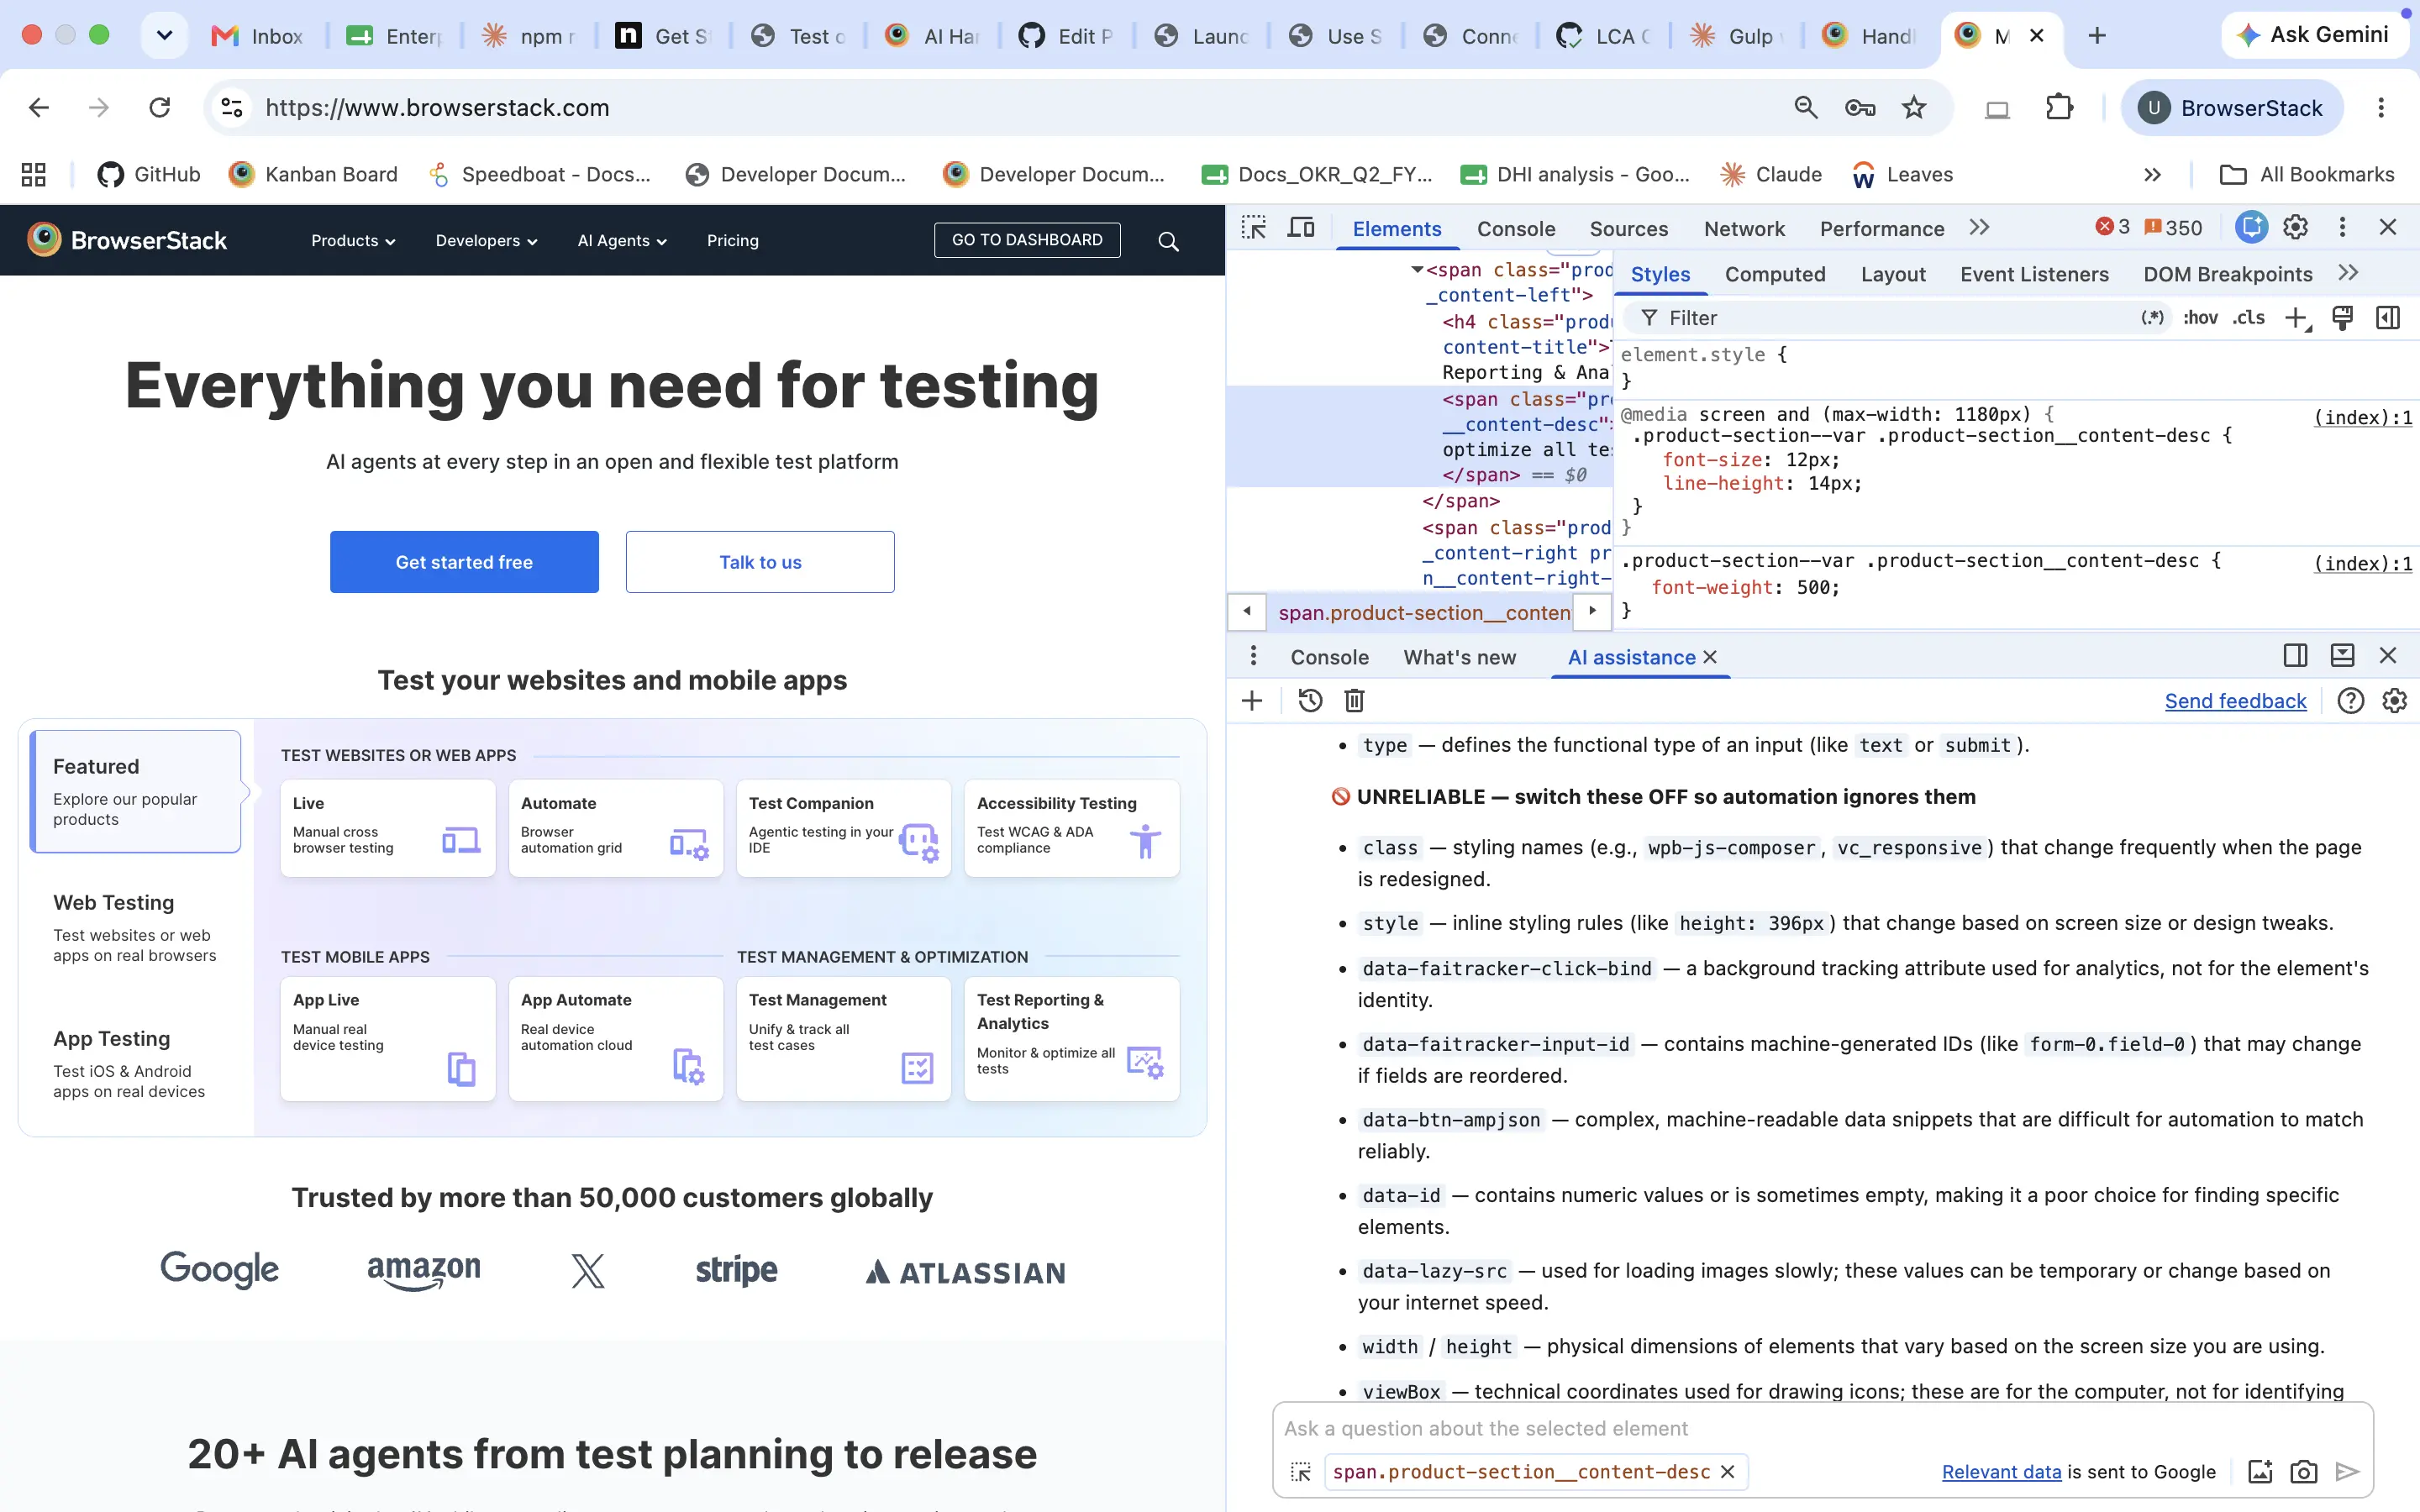Click the take screenshot camera icon
This screenshot has height=1512, width=2420.
2304,1472
